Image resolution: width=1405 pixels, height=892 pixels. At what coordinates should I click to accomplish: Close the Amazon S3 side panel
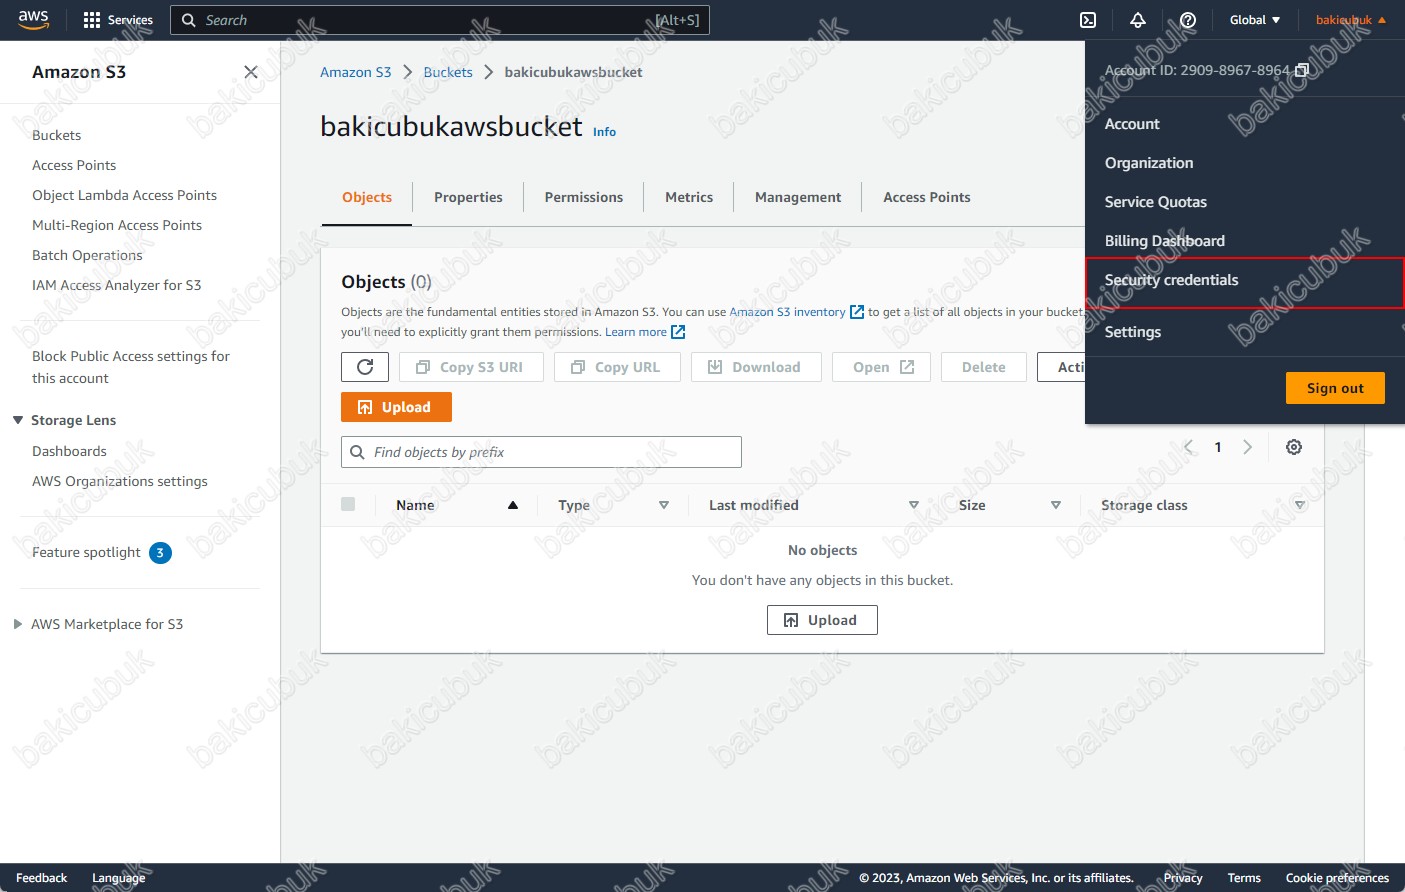point(251,72)
